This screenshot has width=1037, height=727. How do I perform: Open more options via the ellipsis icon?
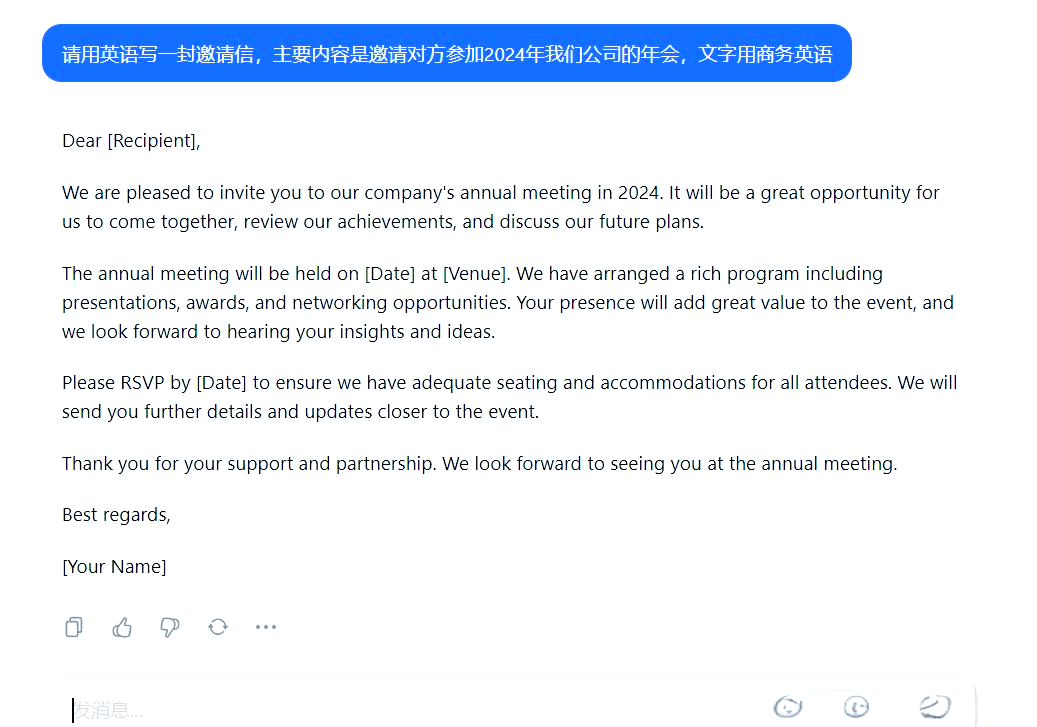266,626
